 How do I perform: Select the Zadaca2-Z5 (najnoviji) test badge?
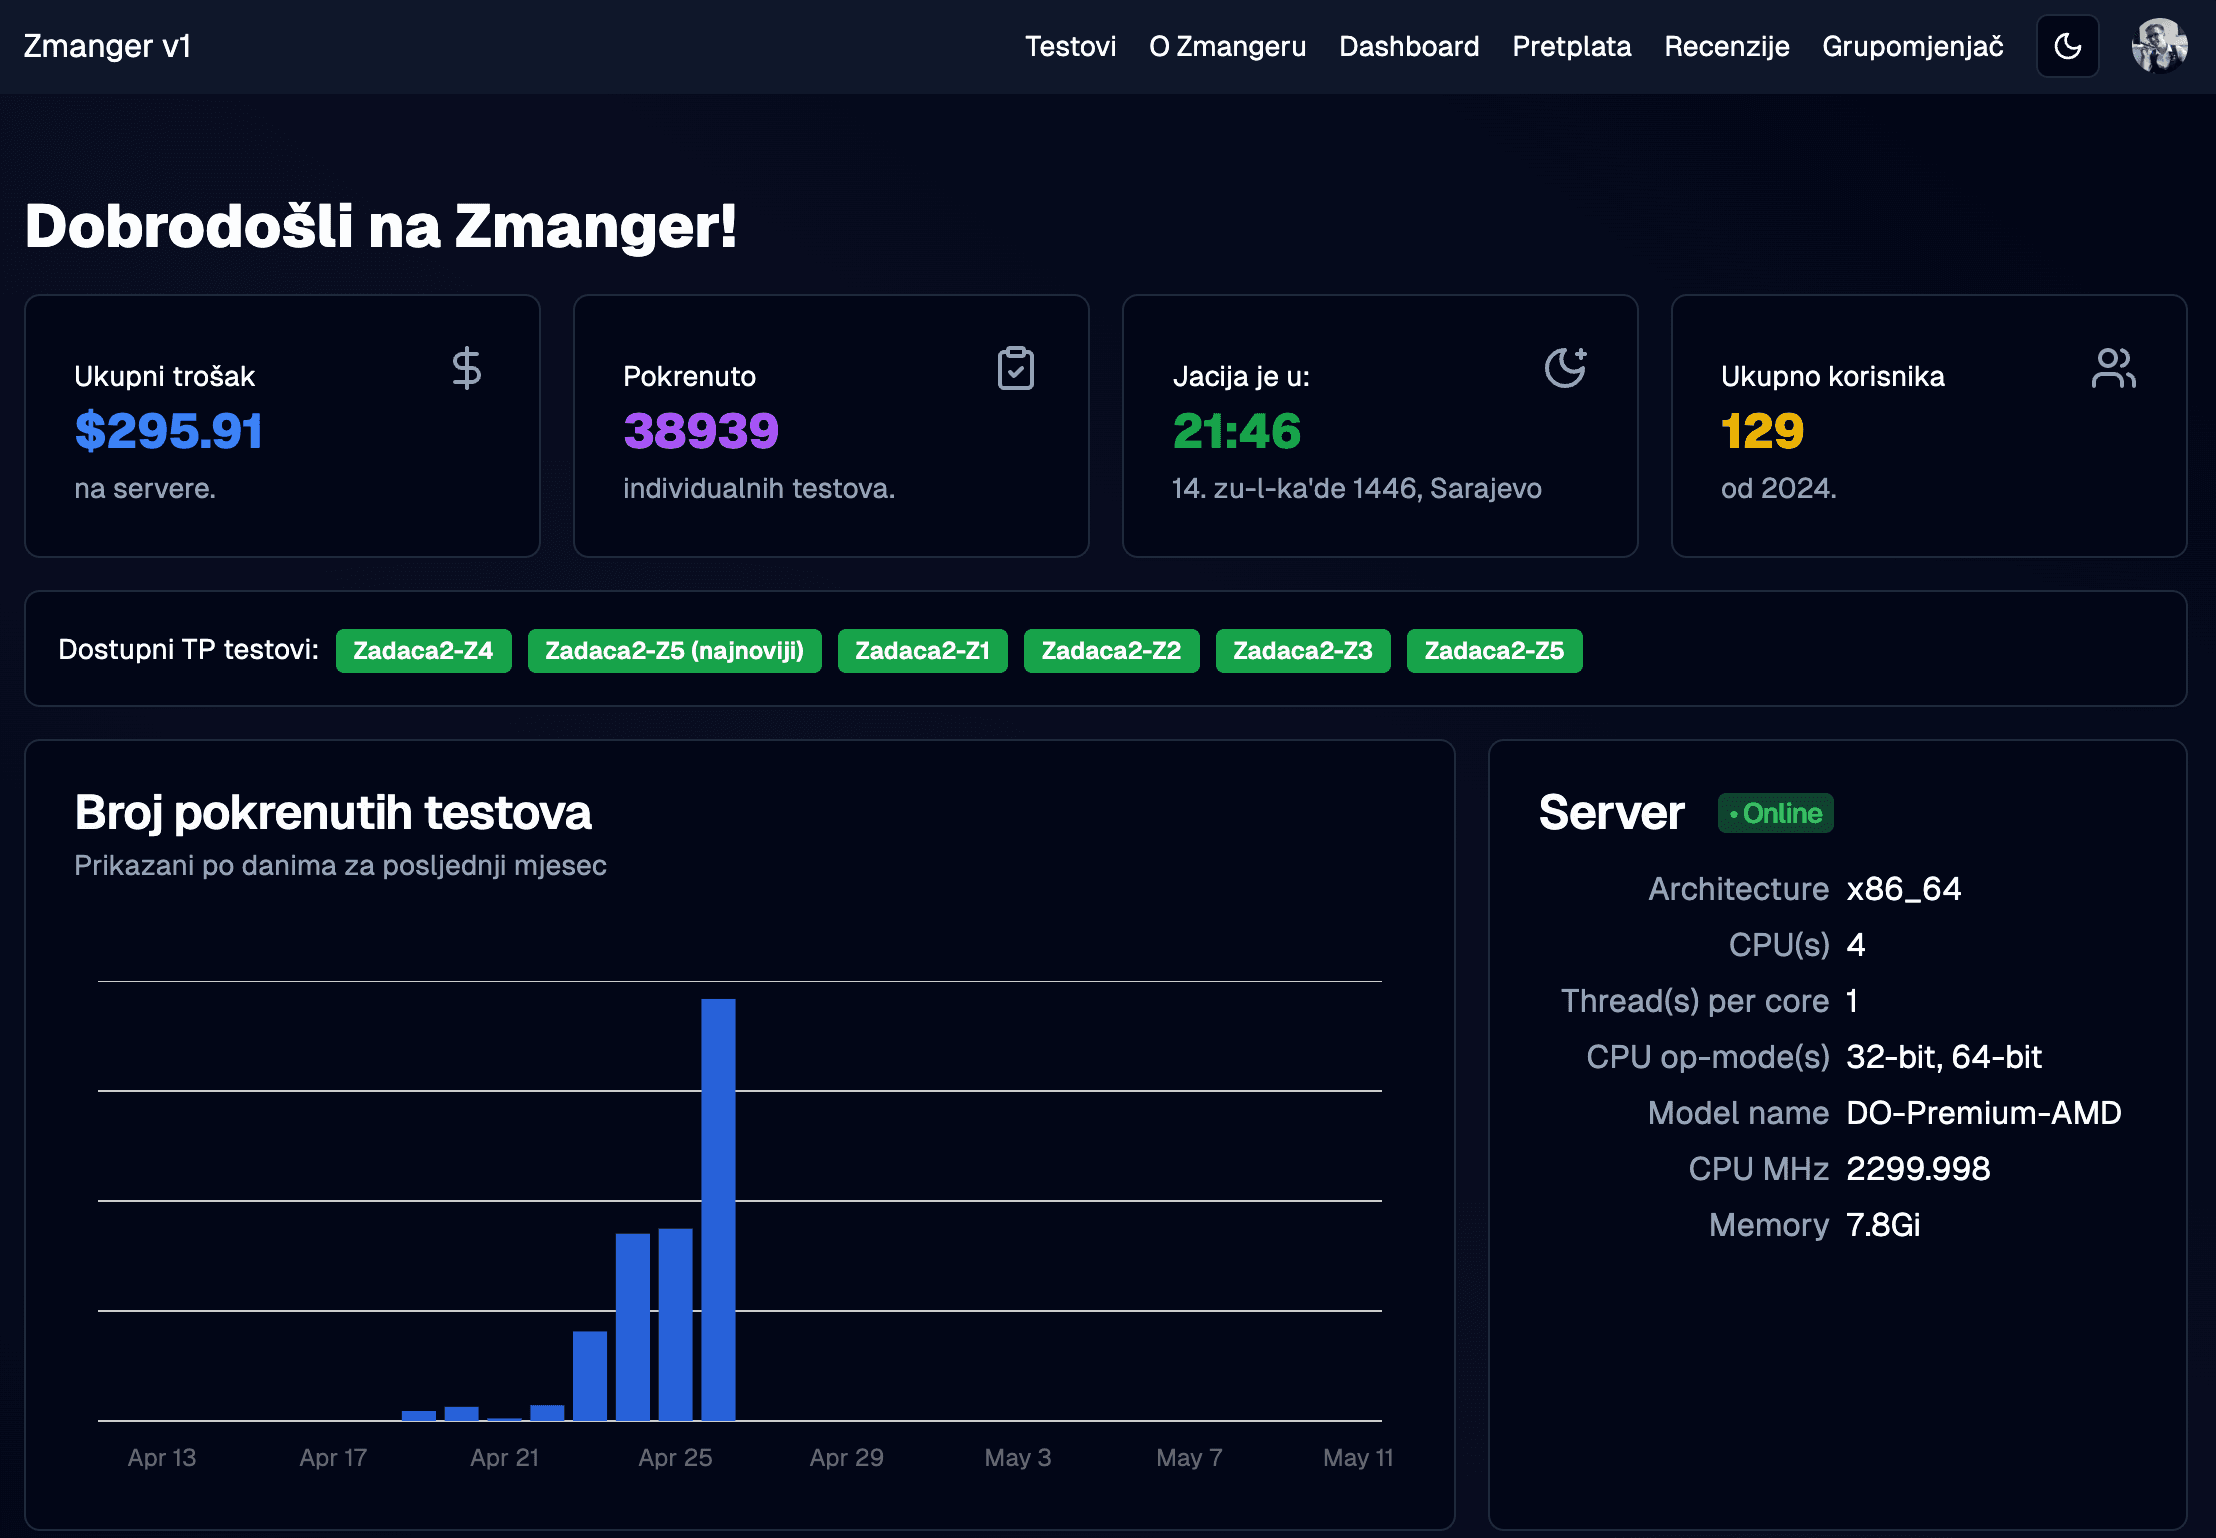click(674, 651)
